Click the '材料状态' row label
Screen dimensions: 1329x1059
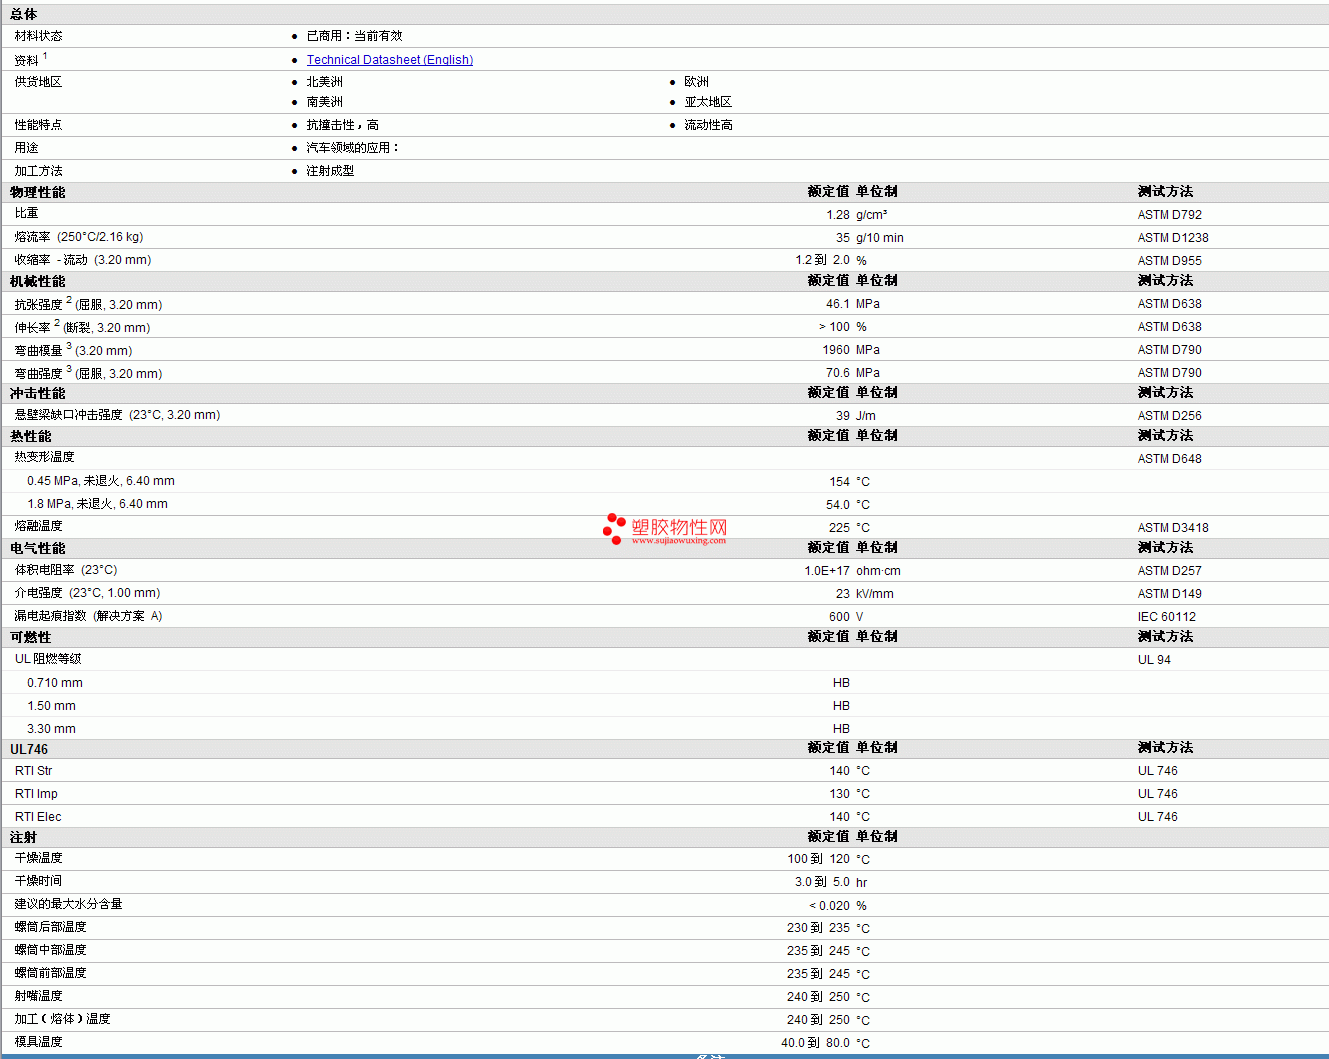click(x=38, y=36)
